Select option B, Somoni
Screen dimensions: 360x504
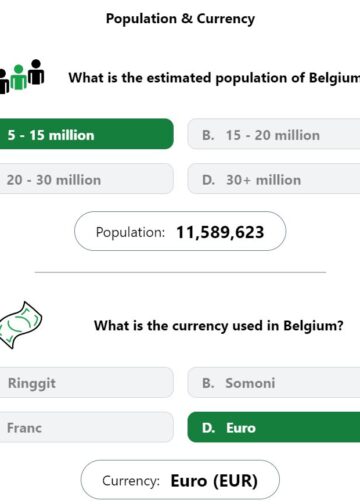274,382
